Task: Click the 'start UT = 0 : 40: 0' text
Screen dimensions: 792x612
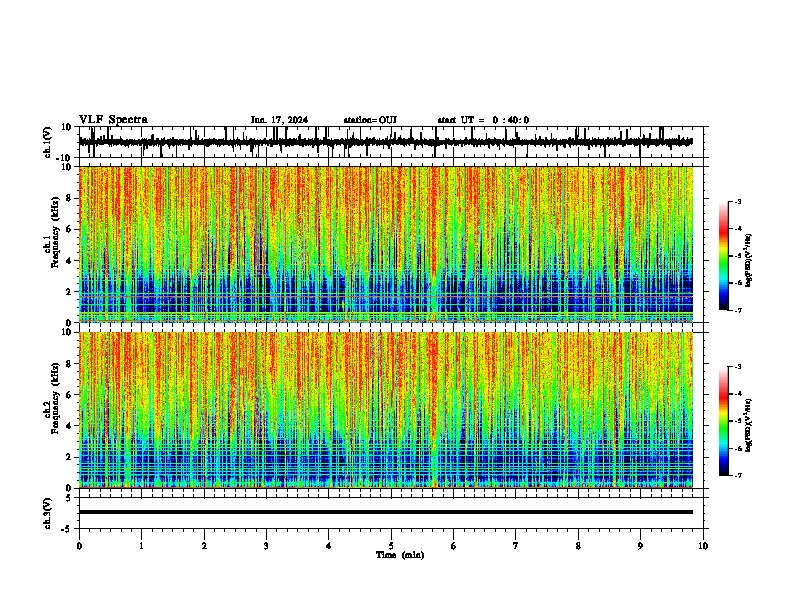Action: (483, 120)
